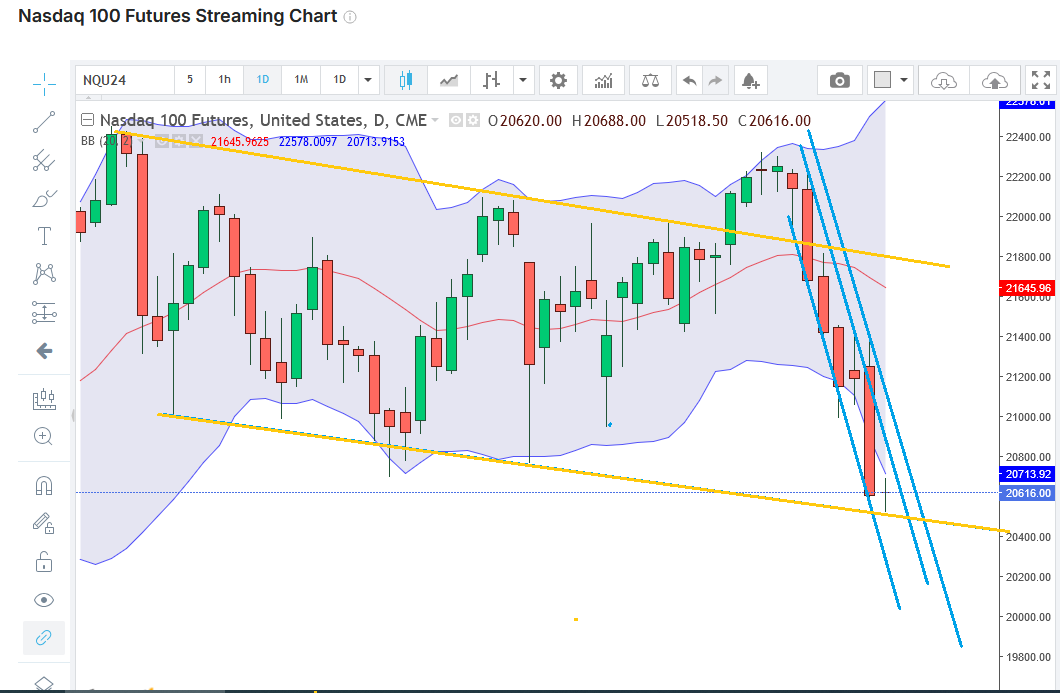Toggle stay in drawing mode pencil-lock
Image resolution: width=1060 pixels, height=693 pixels.
(x=44, y=523)
